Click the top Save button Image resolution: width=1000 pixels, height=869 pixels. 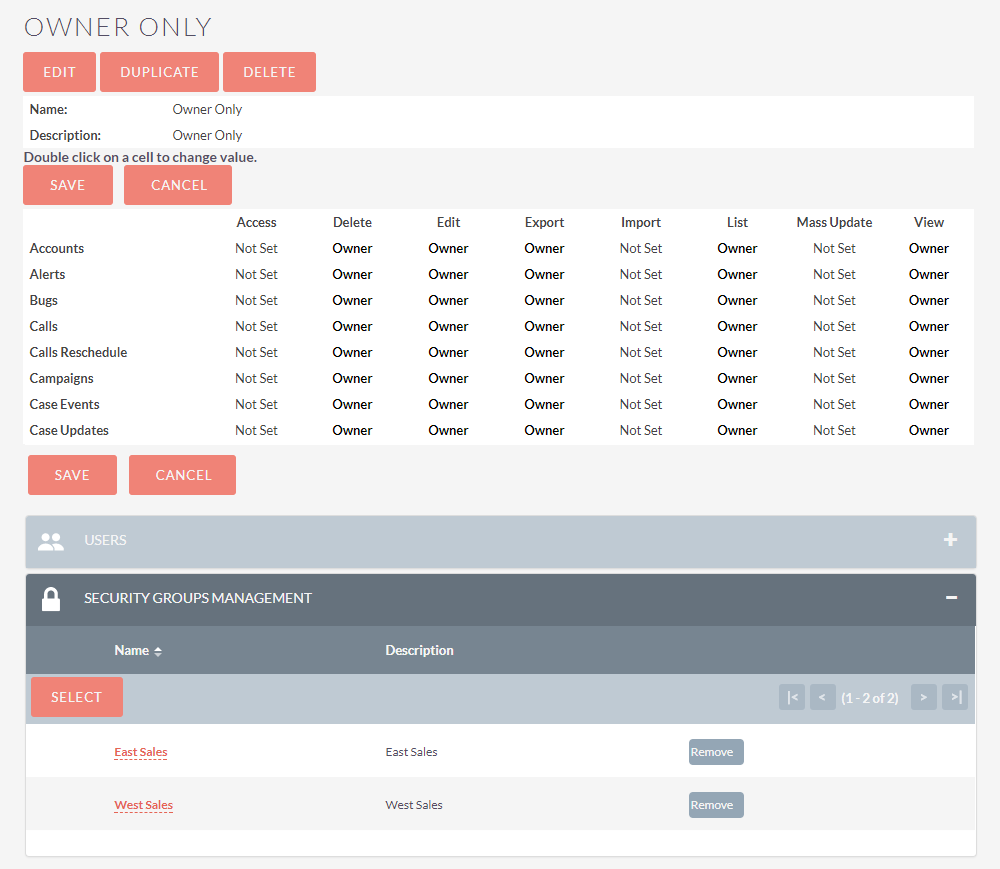pyautogui.click(x=68, y=185)
